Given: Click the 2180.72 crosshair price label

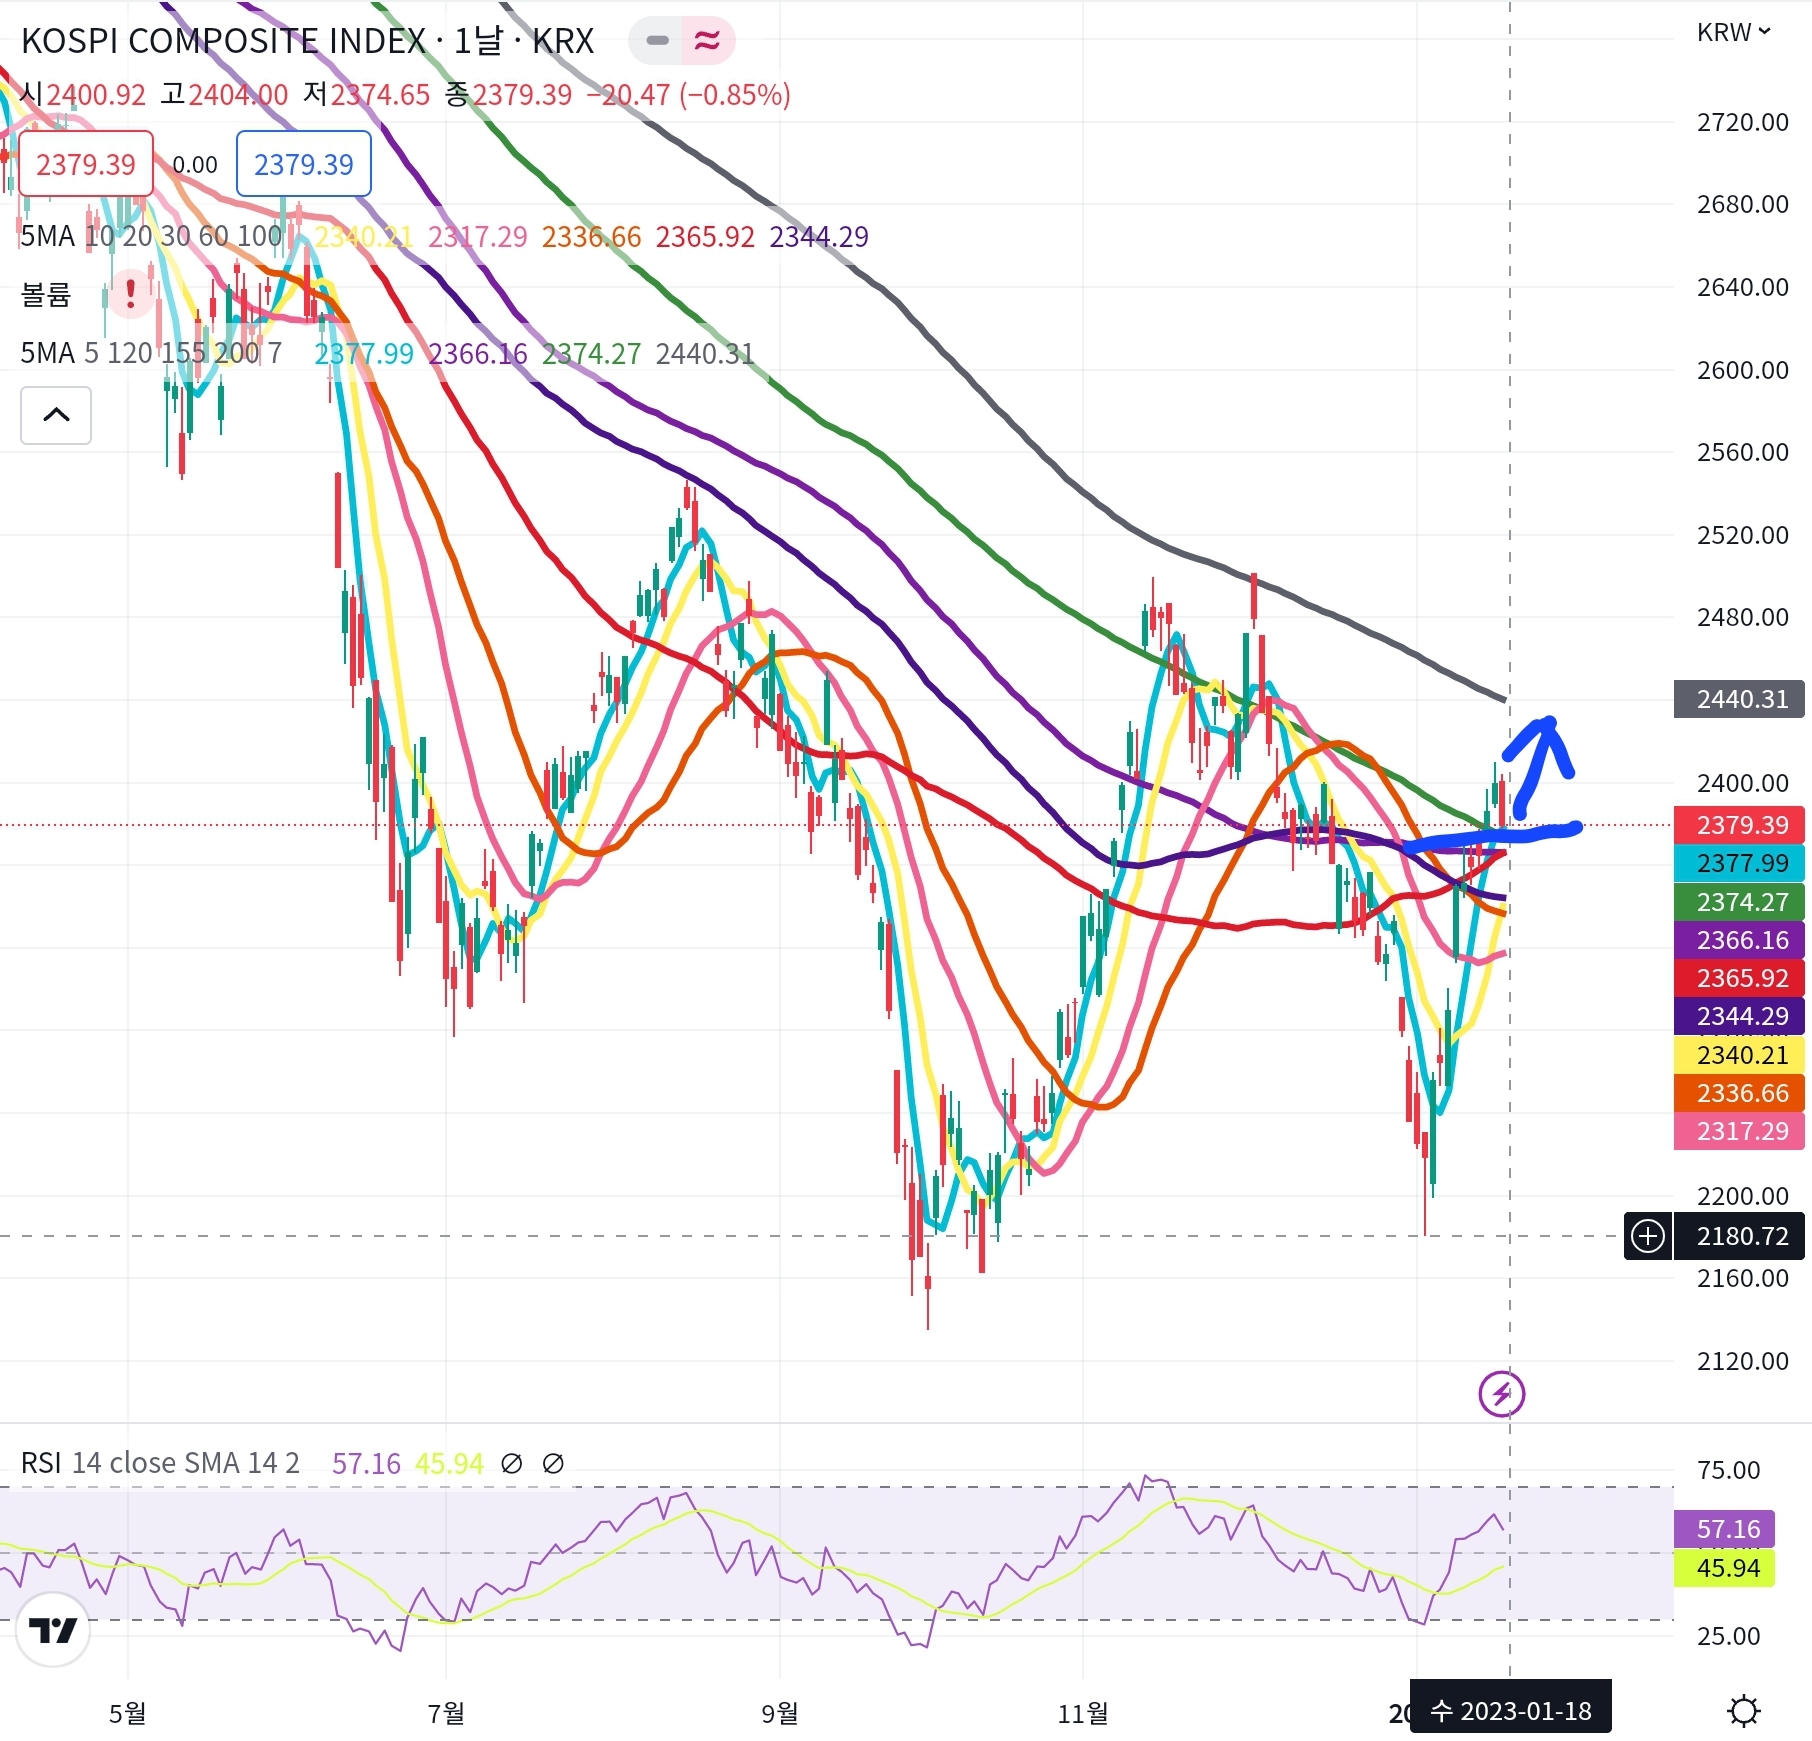Looking at the screenshot, I should point(1741,1236).
